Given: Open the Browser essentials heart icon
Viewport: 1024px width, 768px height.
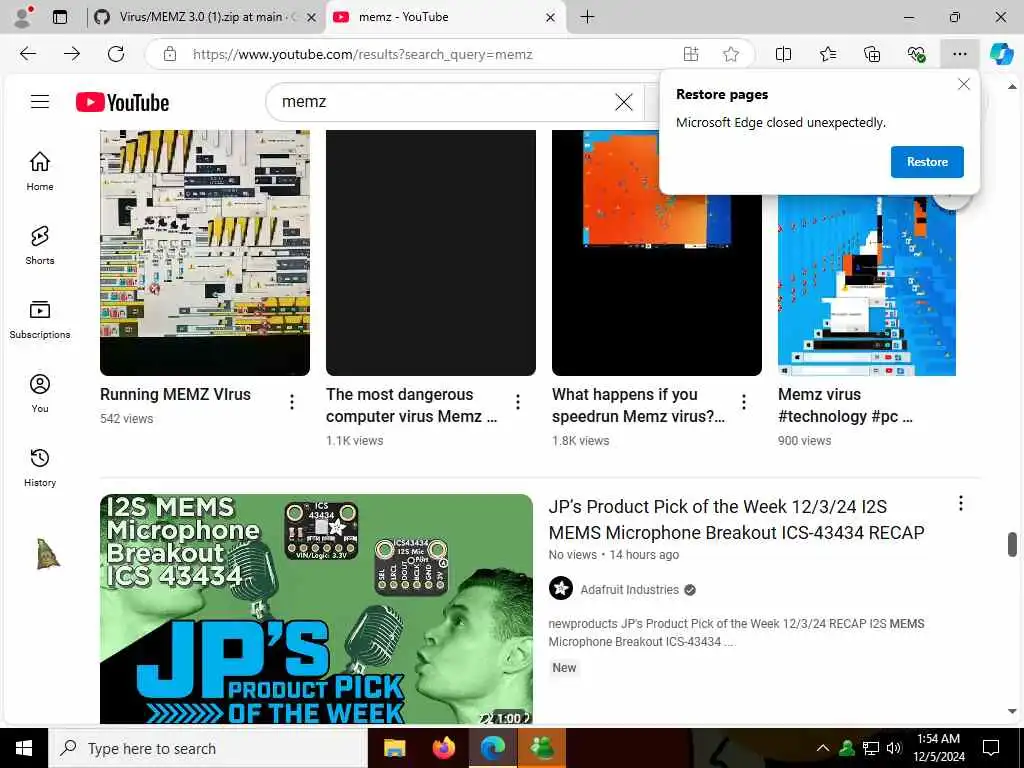Looking at the screenshot, I should click(x=916, y=54).
